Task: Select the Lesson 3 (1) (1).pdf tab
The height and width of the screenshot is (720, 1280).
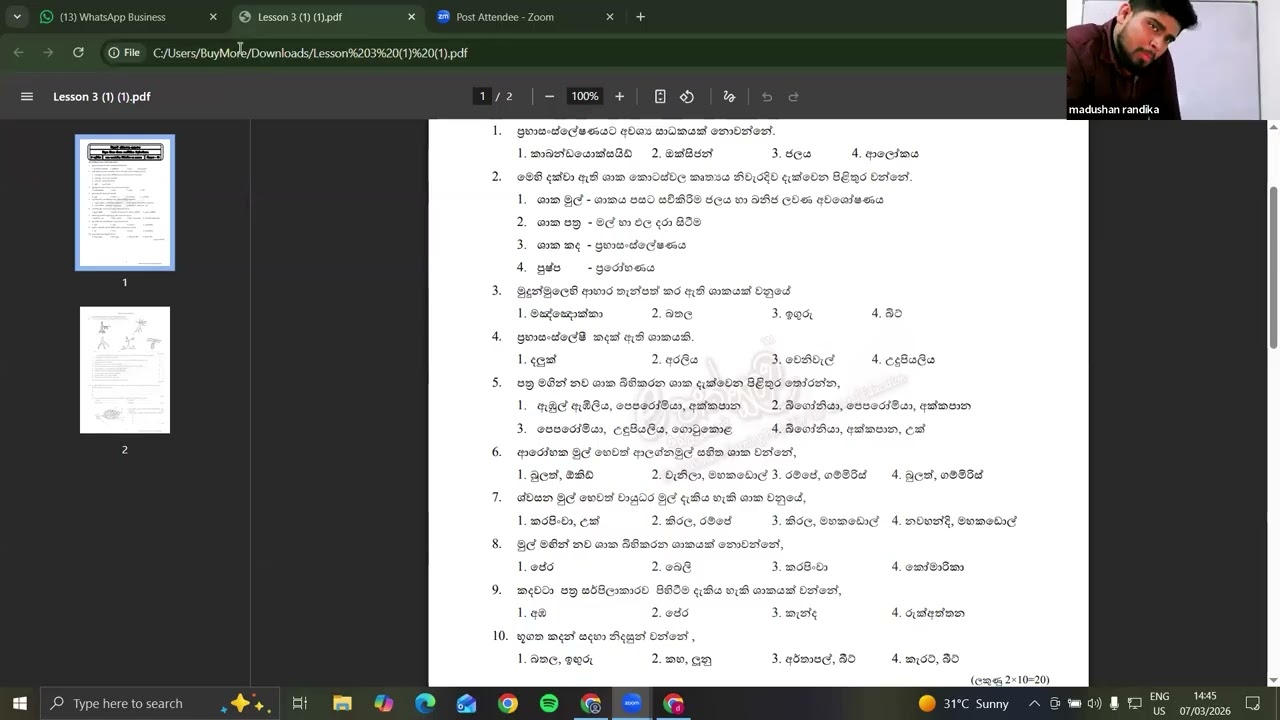Action: pos(327,17)
